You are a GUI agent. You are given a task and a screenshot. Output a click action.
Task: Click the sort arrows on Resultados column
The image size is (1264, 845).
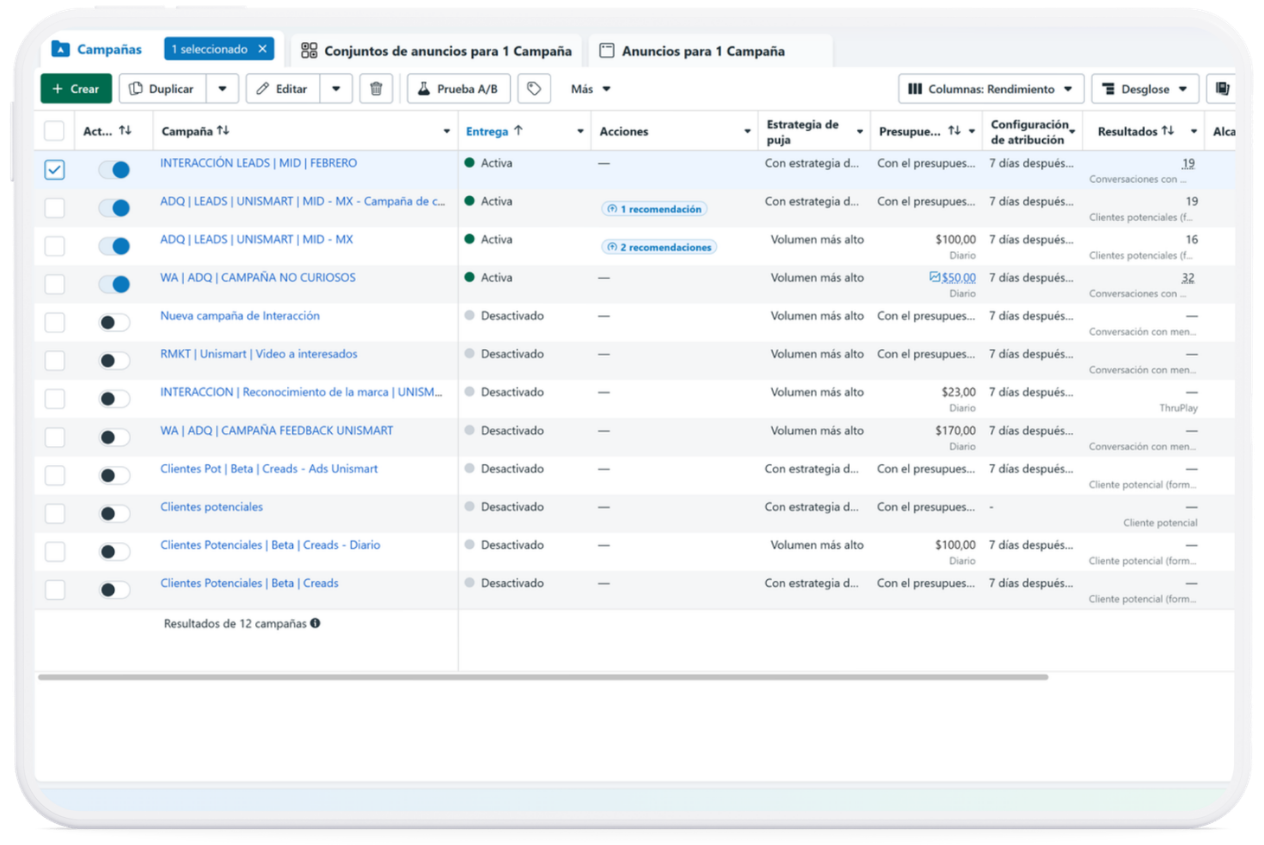1168,131
